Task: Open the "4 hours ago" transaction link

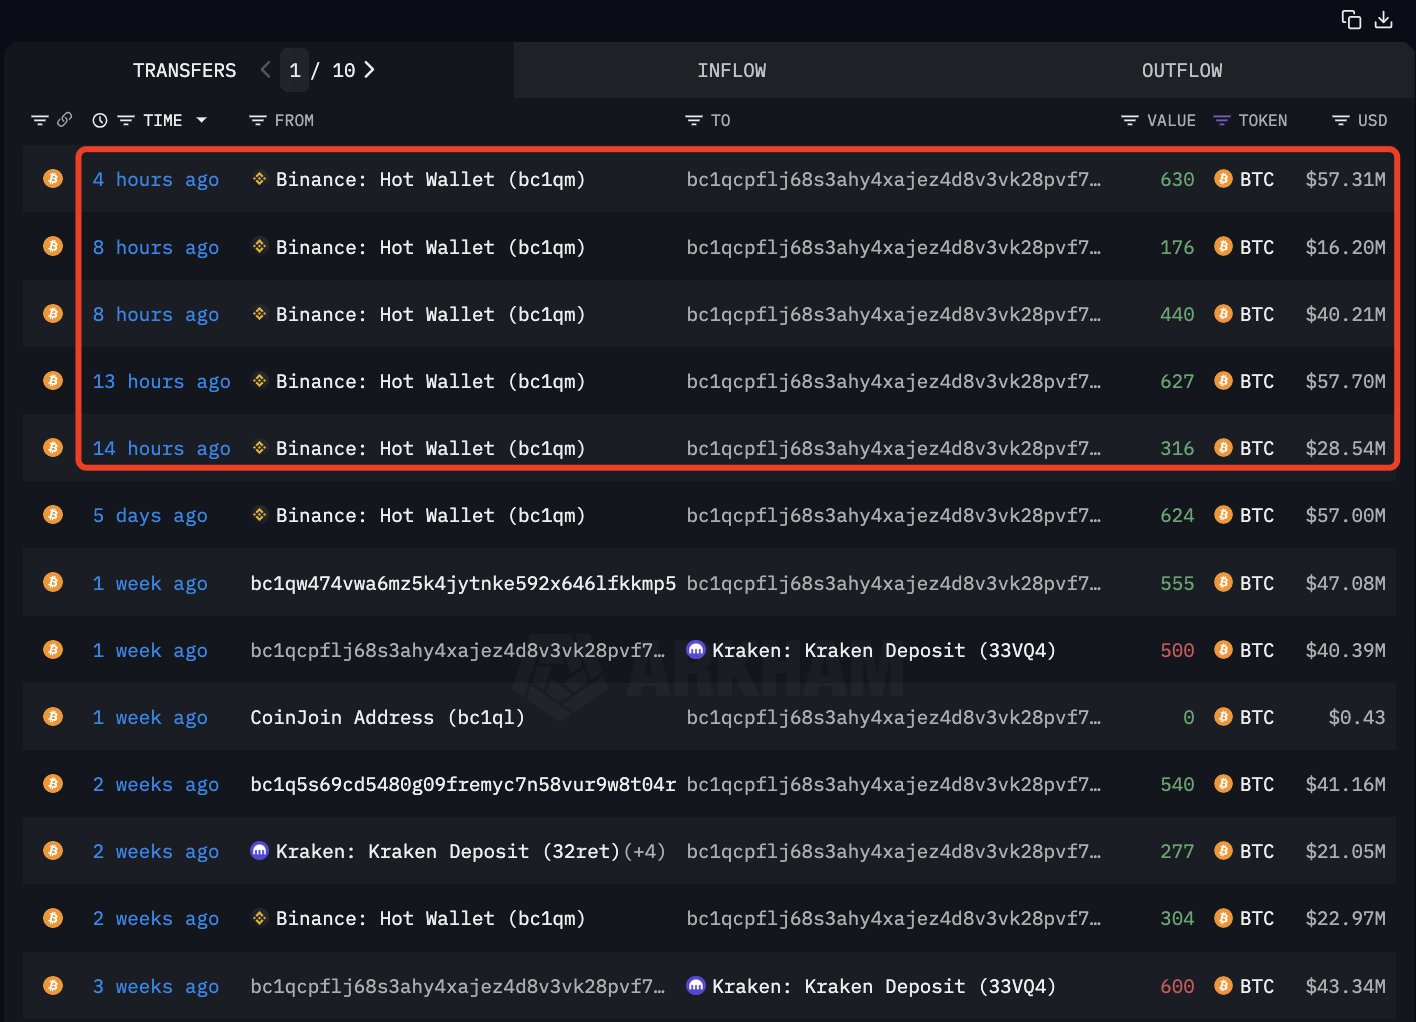Action: tap(155, 180)
